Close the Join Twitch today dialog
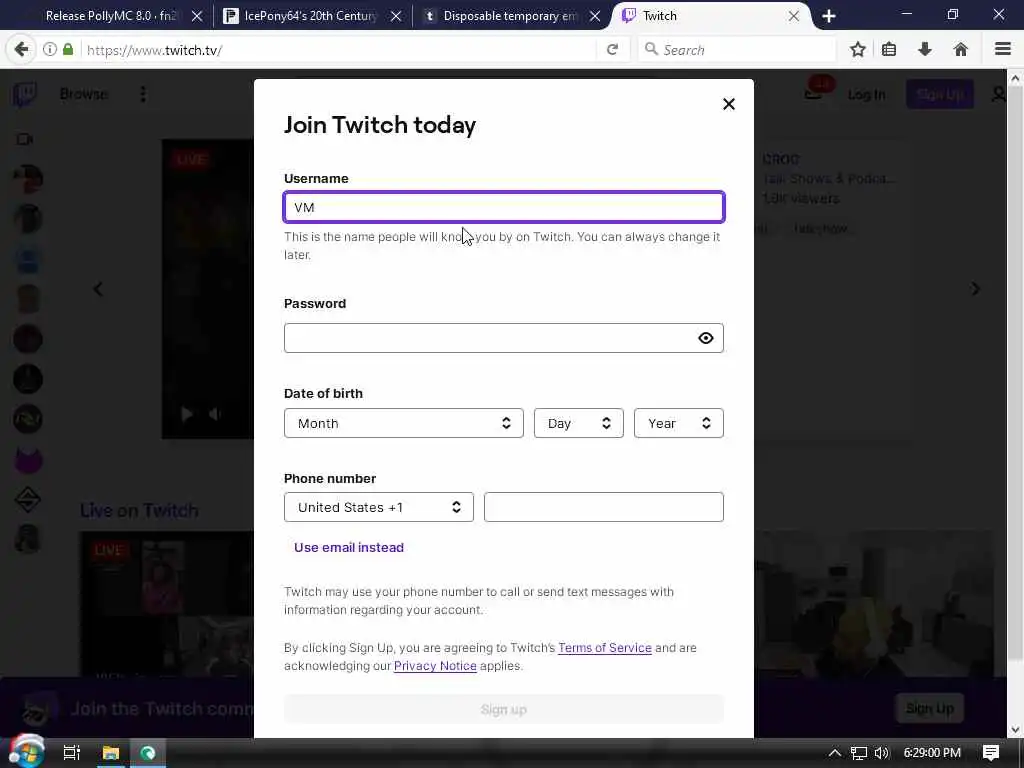This screenshot has height=768, width=1024. pyautogui.click(x=729, y=104)
